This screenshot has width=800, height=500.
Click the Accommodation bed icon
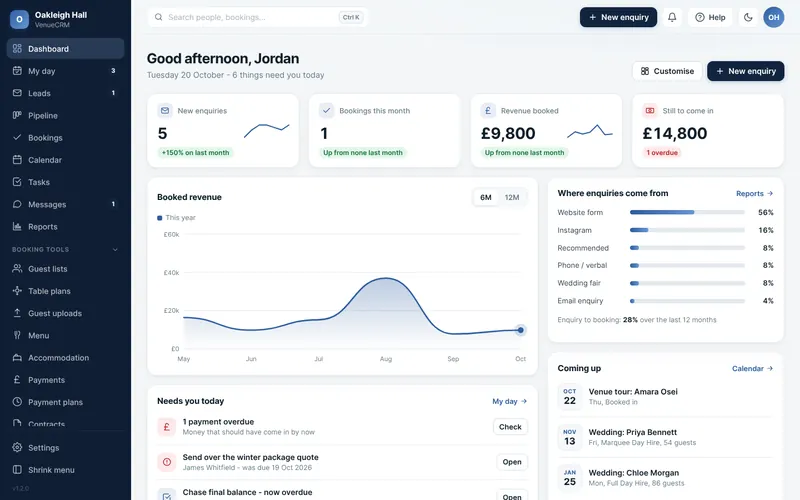click(x=17, y=358)
